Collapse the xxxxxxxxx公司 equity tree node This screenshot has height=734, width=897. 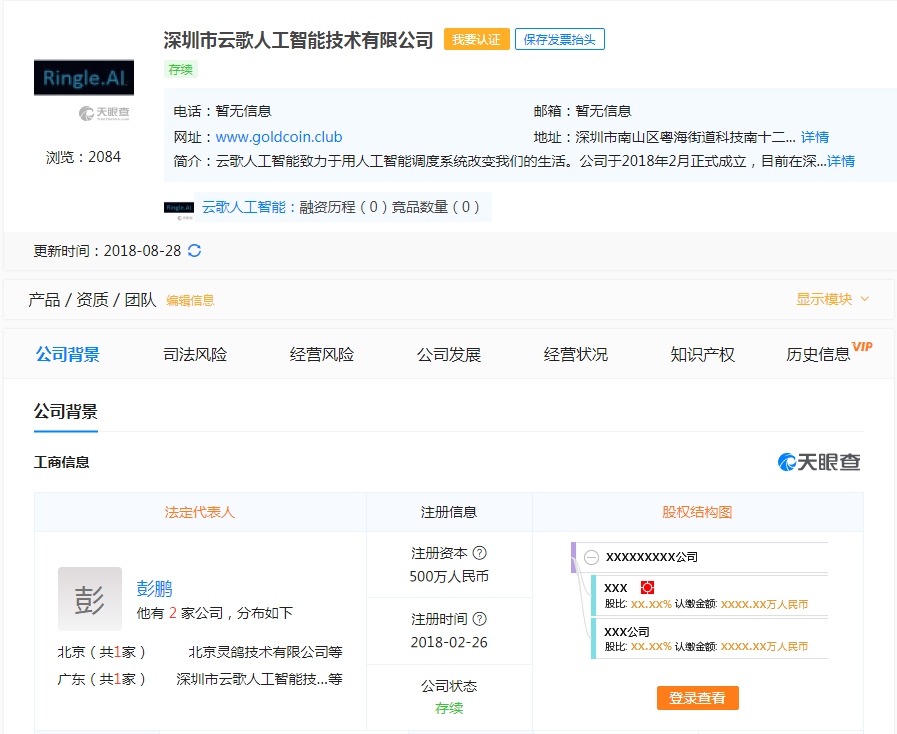(592, 557)
